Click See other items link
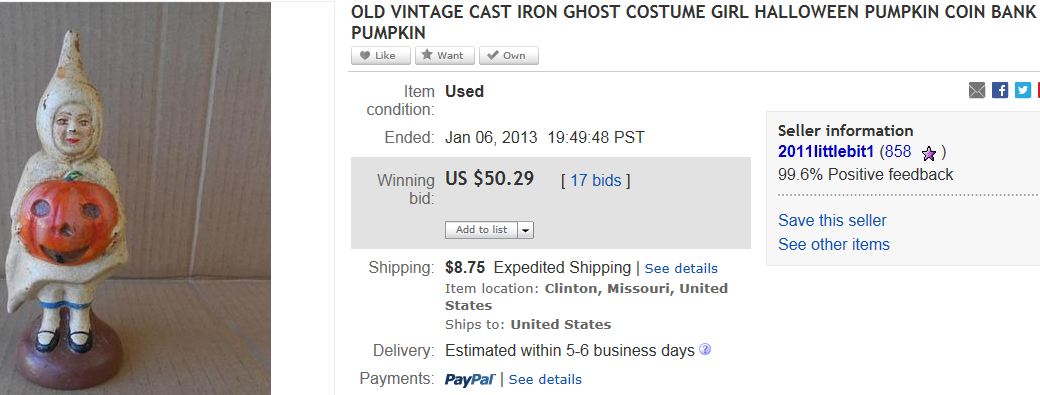This screenshot has height=395, width=1040. tap(834, 245)
